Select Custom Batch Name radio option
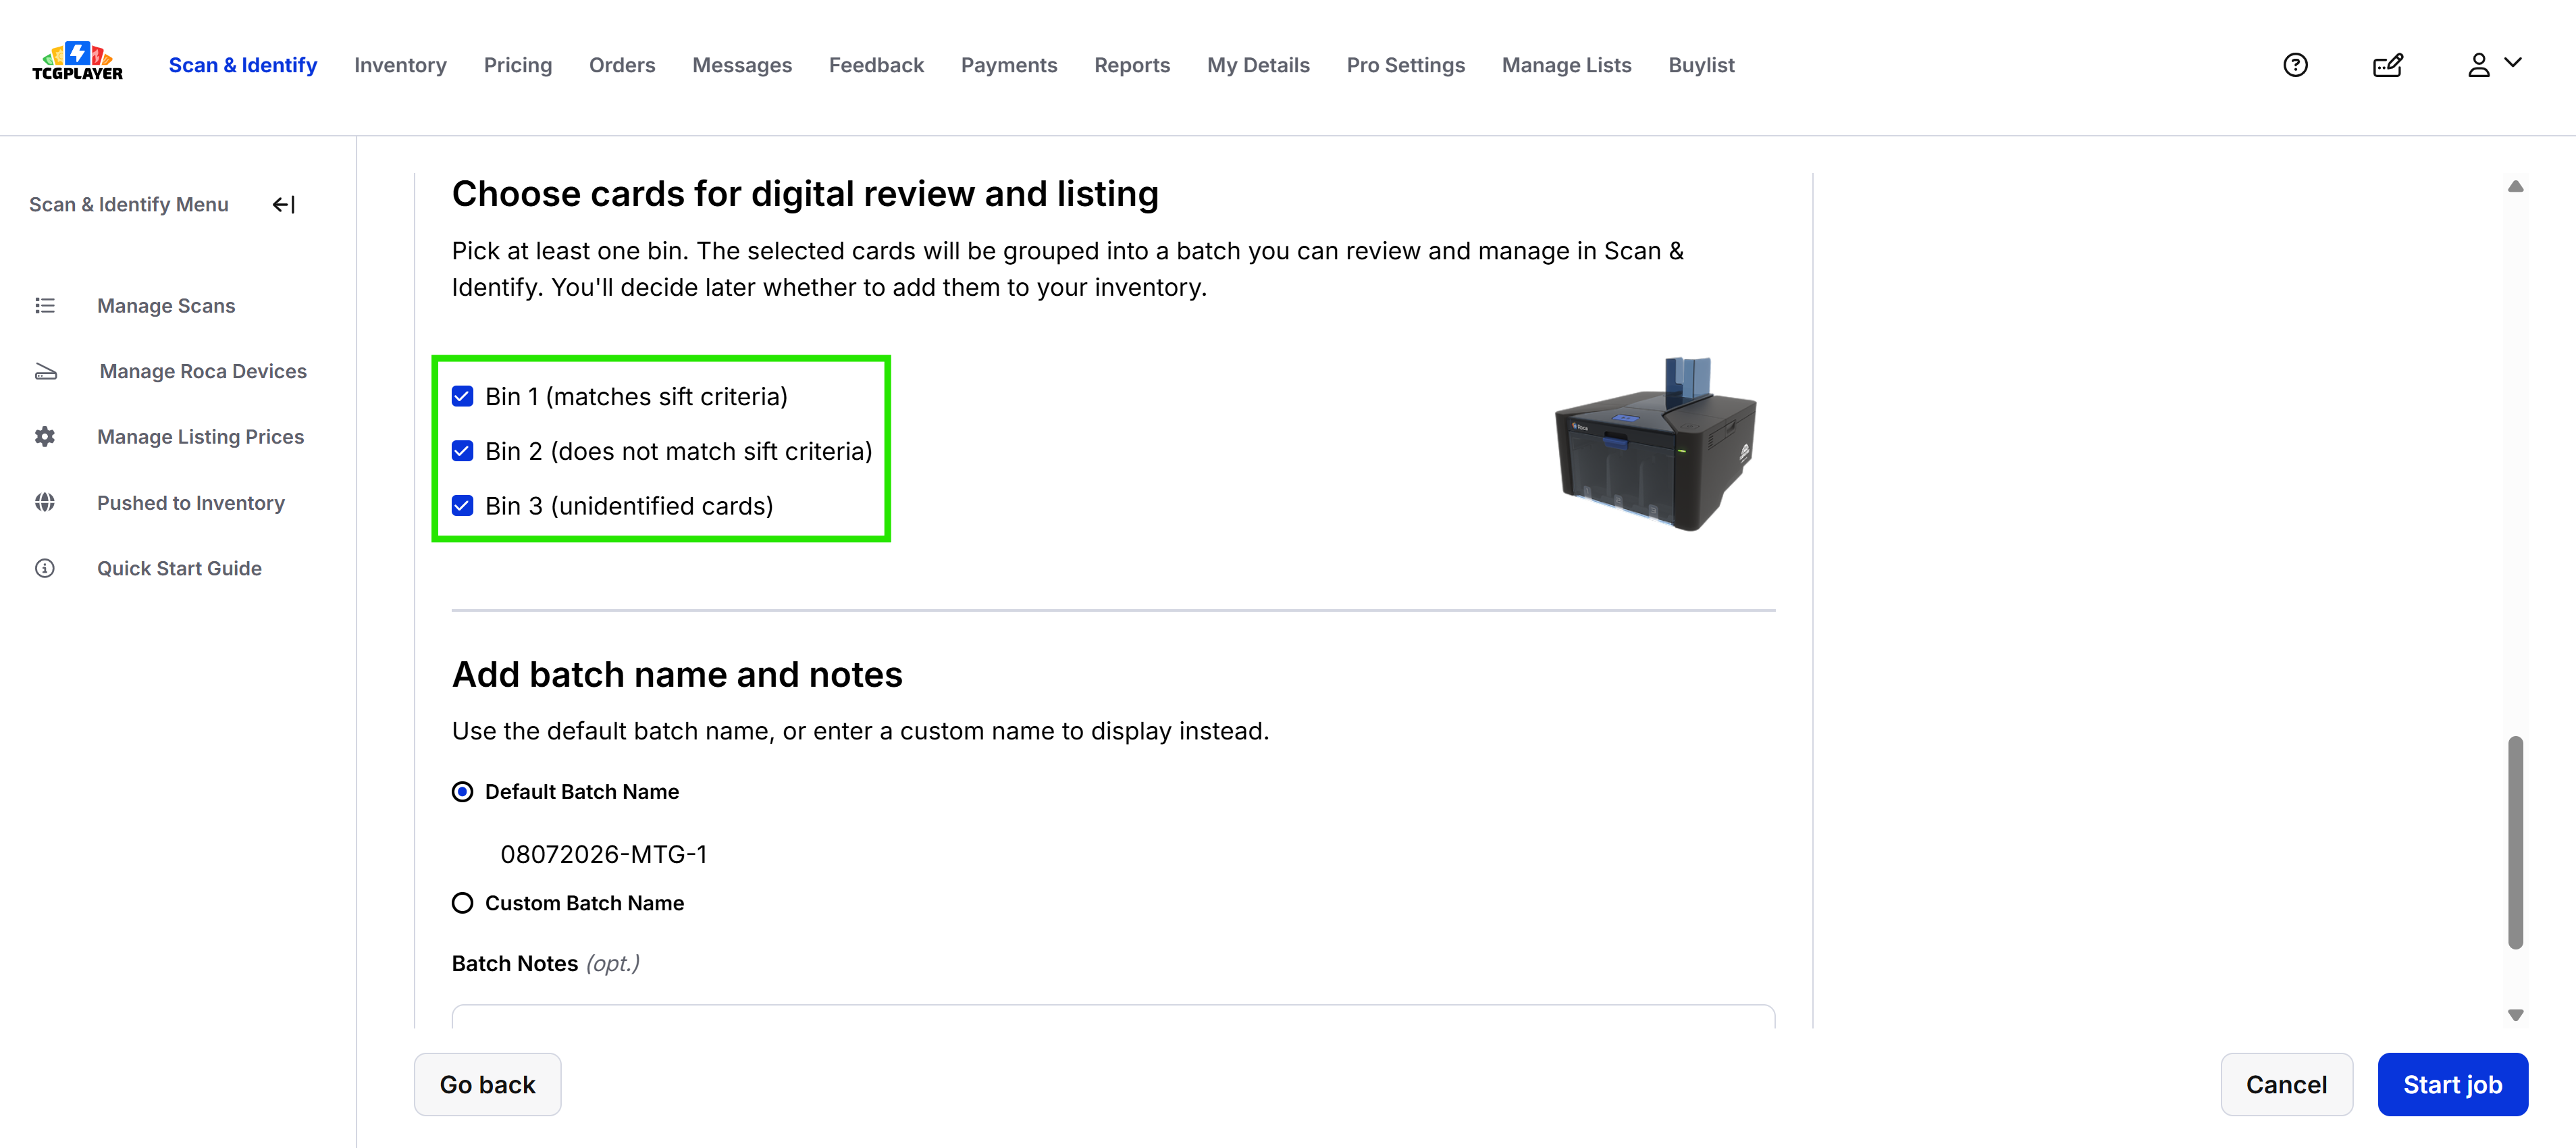The width and height of the screenshot is (2576, 1148). pos(462,903)
